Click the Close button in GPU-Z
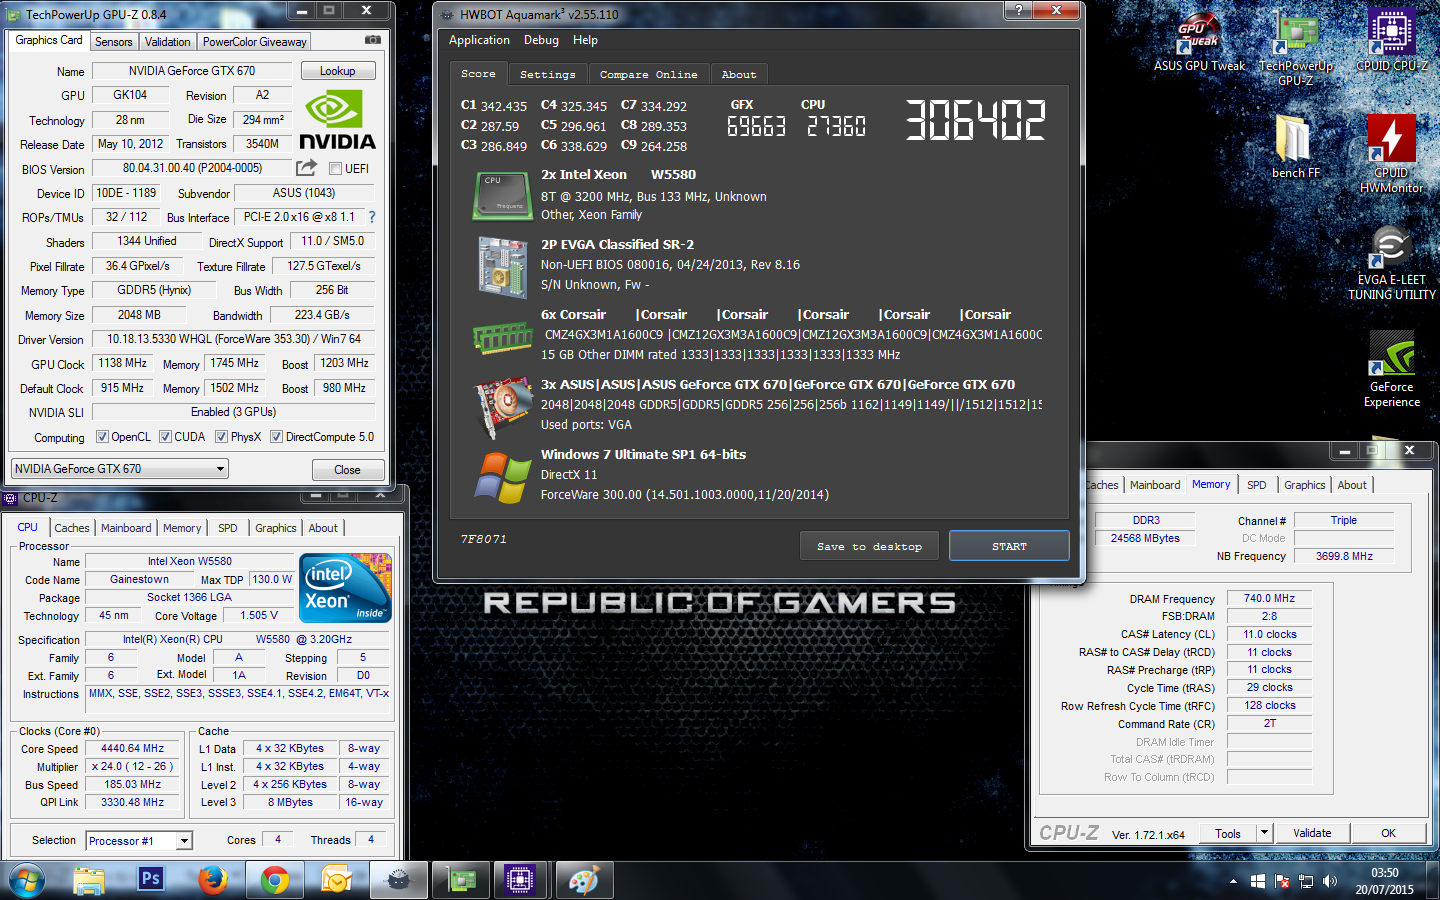The width and height of the screenshot is (1440, 900). pos(347,470)
